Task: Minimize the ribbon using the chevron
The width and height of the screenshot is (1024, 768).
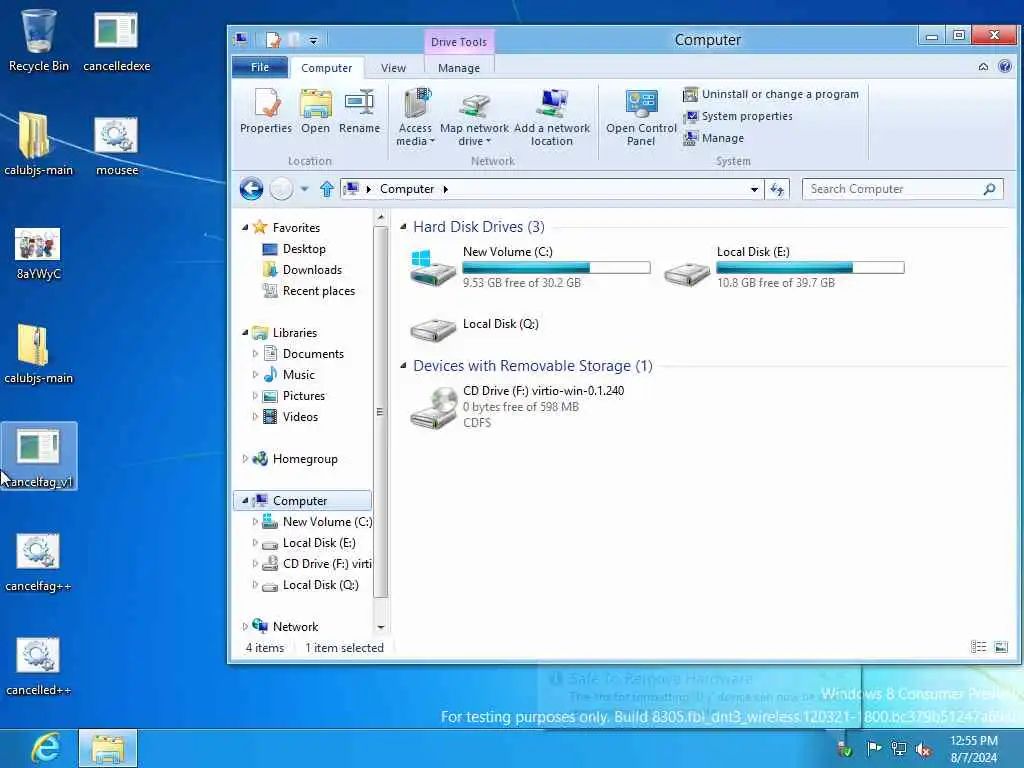Action: (x=983, y=67)
